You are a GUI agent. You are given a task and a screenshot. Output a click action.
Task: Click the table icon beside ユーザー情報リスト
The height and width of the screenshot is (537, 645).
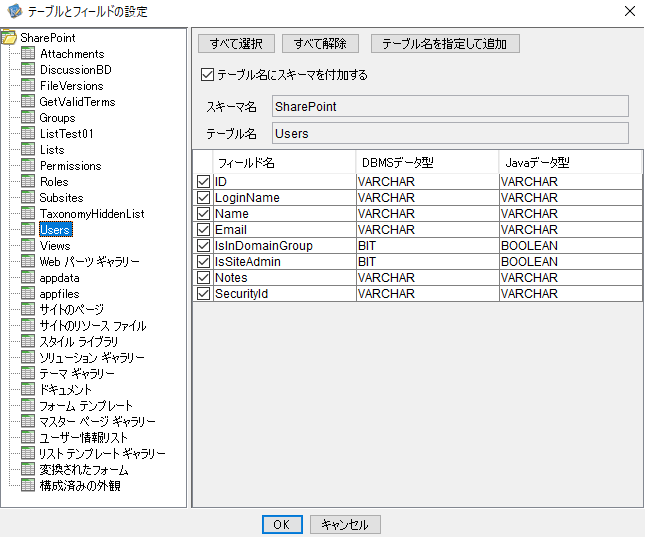(28, 437)
